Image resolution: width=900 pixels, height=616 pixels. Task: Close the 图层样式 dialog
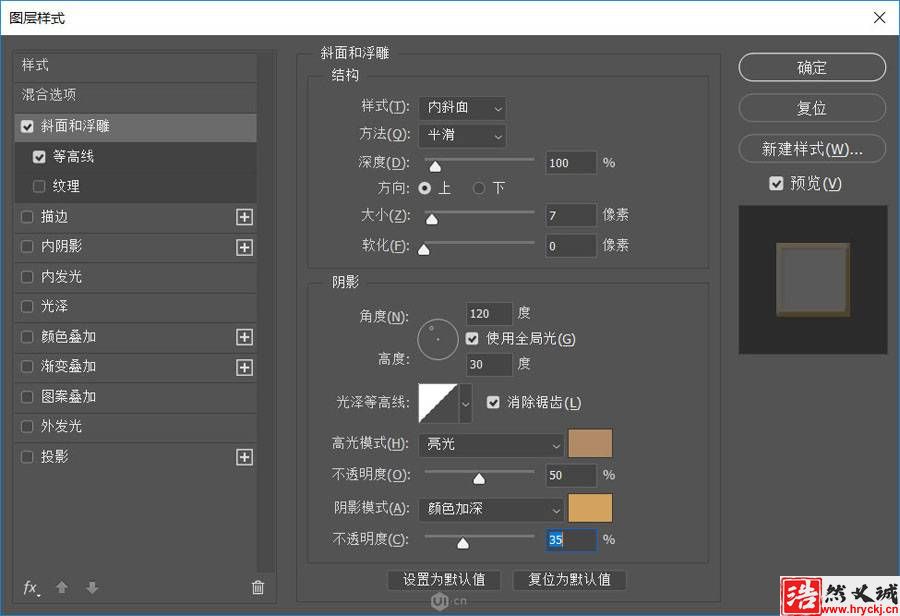tap(879, 18)
